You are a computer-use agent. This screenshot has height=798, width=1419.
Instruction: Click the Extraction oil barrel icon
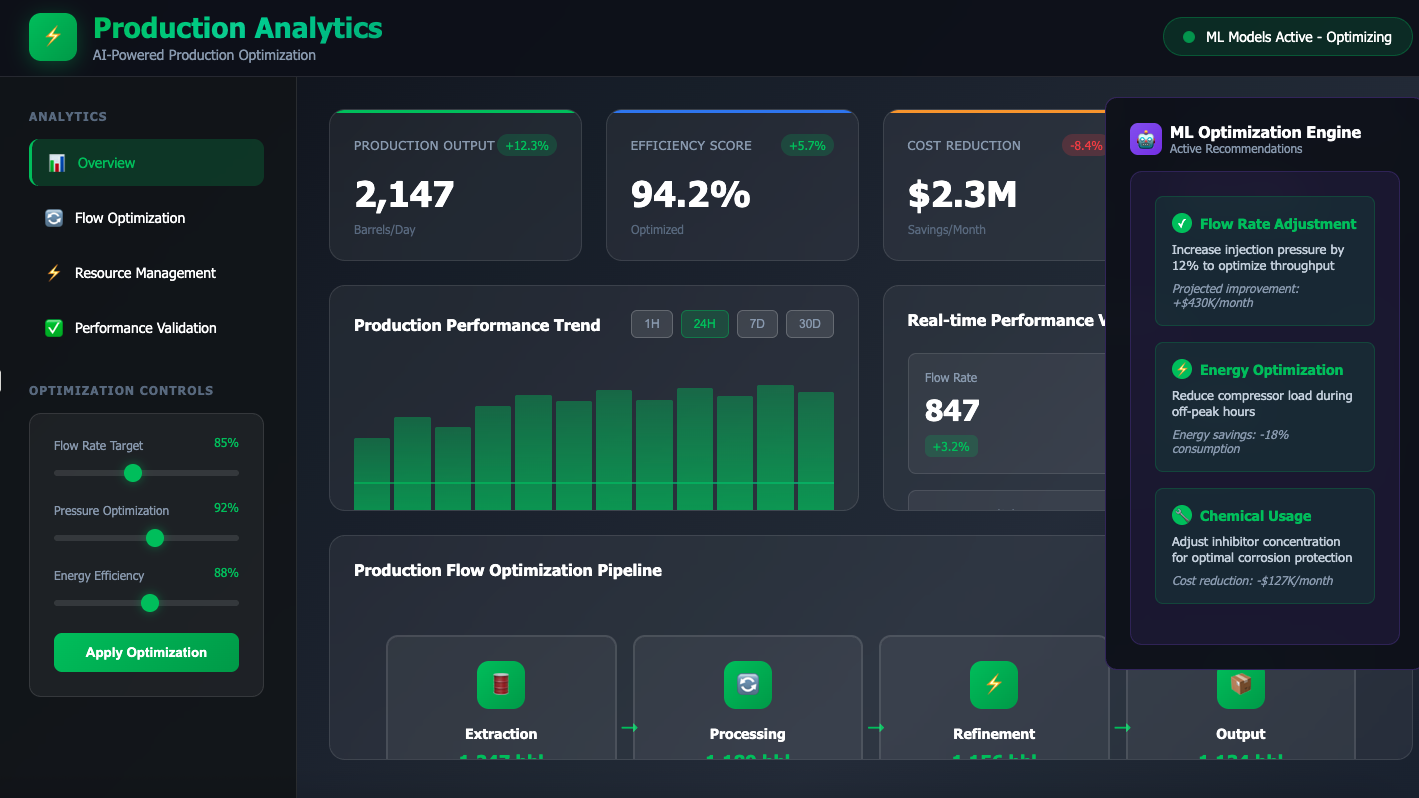pyautogui.click(x=501, y=685)
